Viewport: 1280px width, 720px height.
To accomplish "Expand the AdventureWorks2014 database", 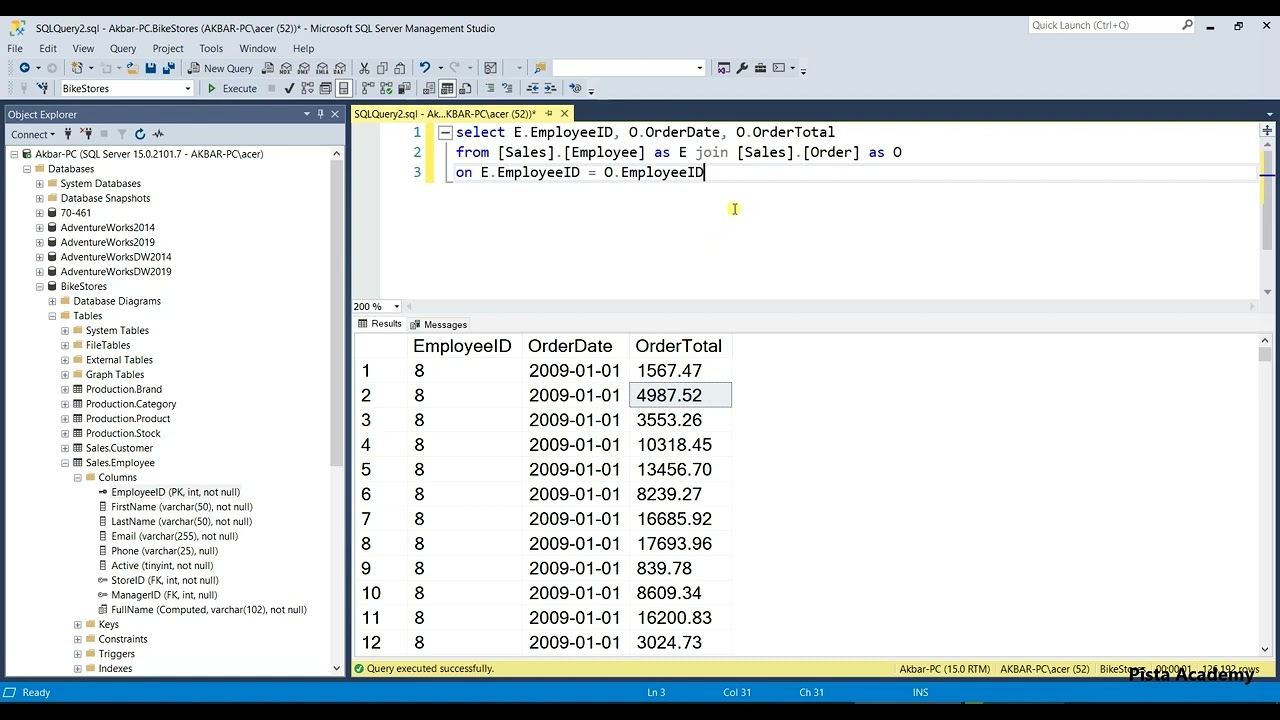I will click(40, 227).
